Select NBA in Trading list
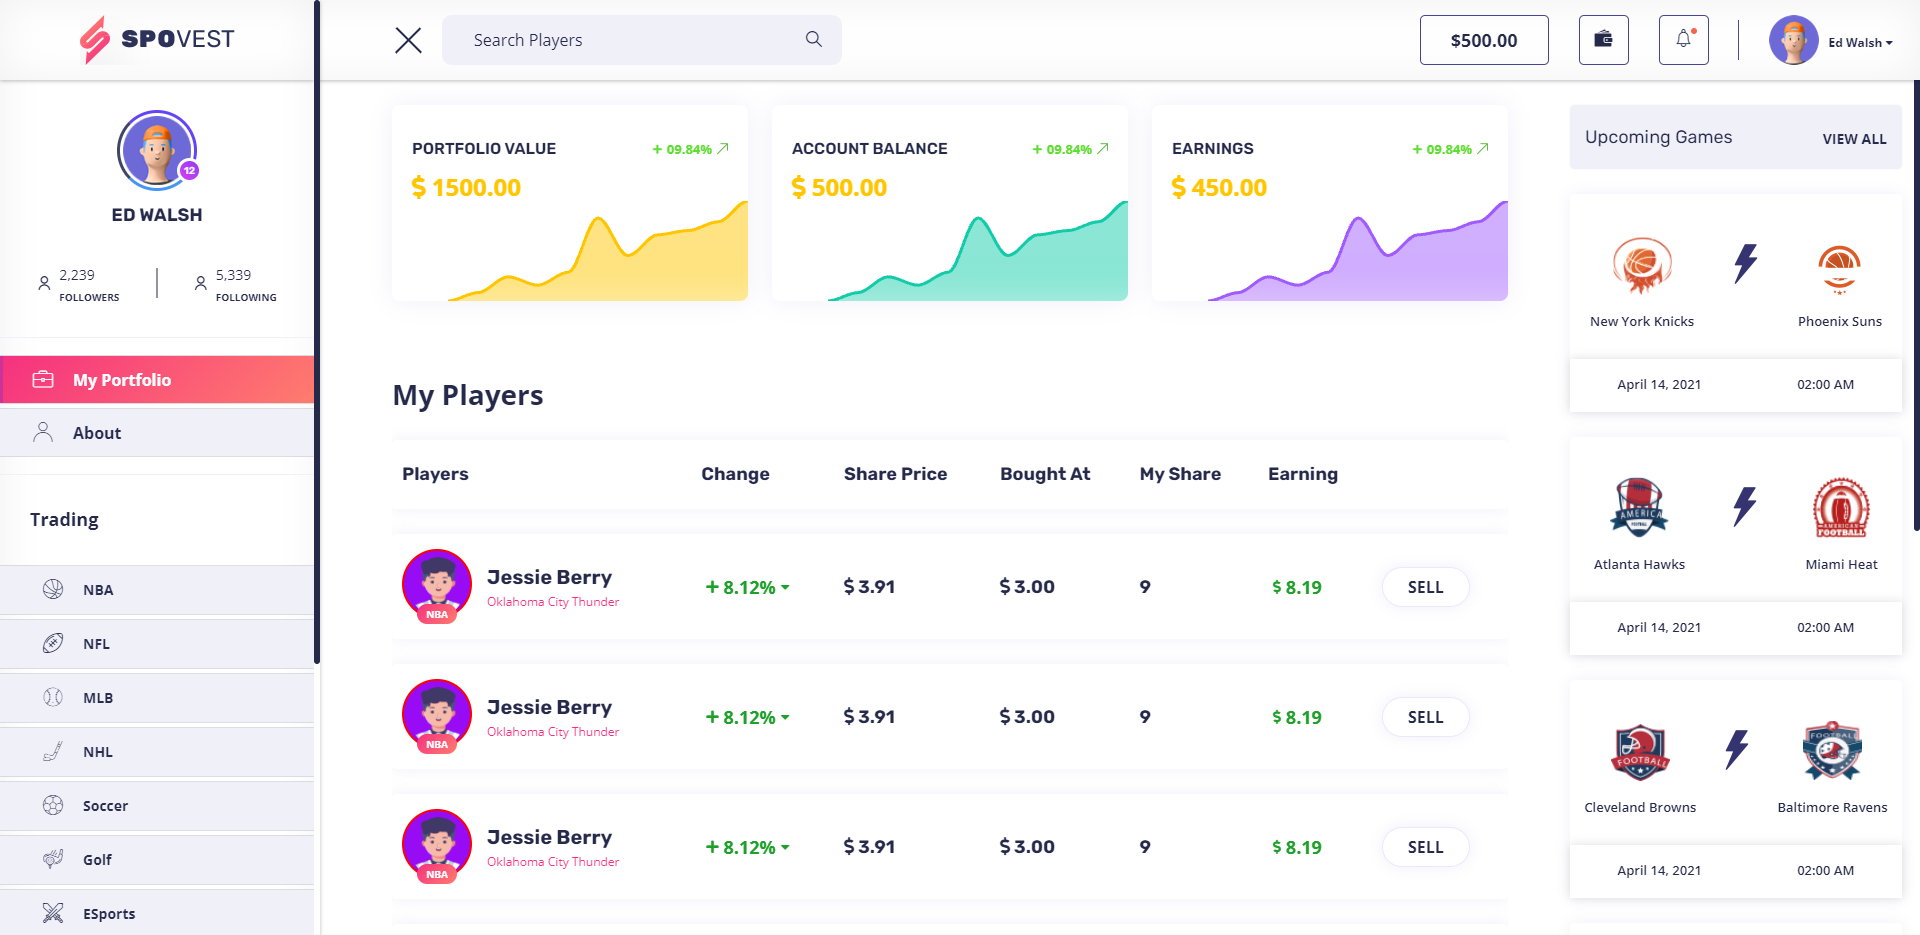 (x=157, y=590)
